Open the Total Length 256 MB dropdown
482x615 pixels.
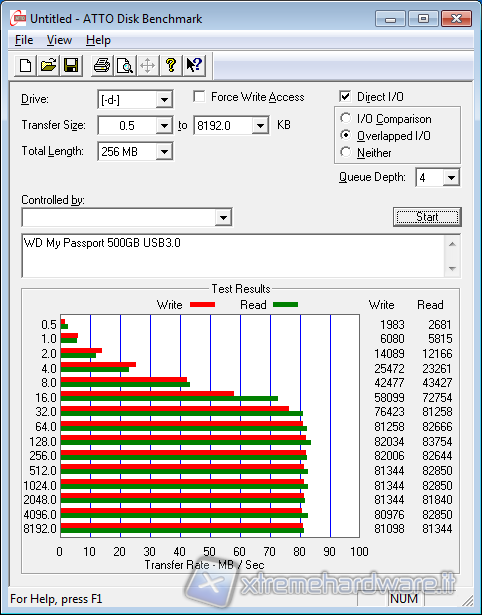(164, 151)
